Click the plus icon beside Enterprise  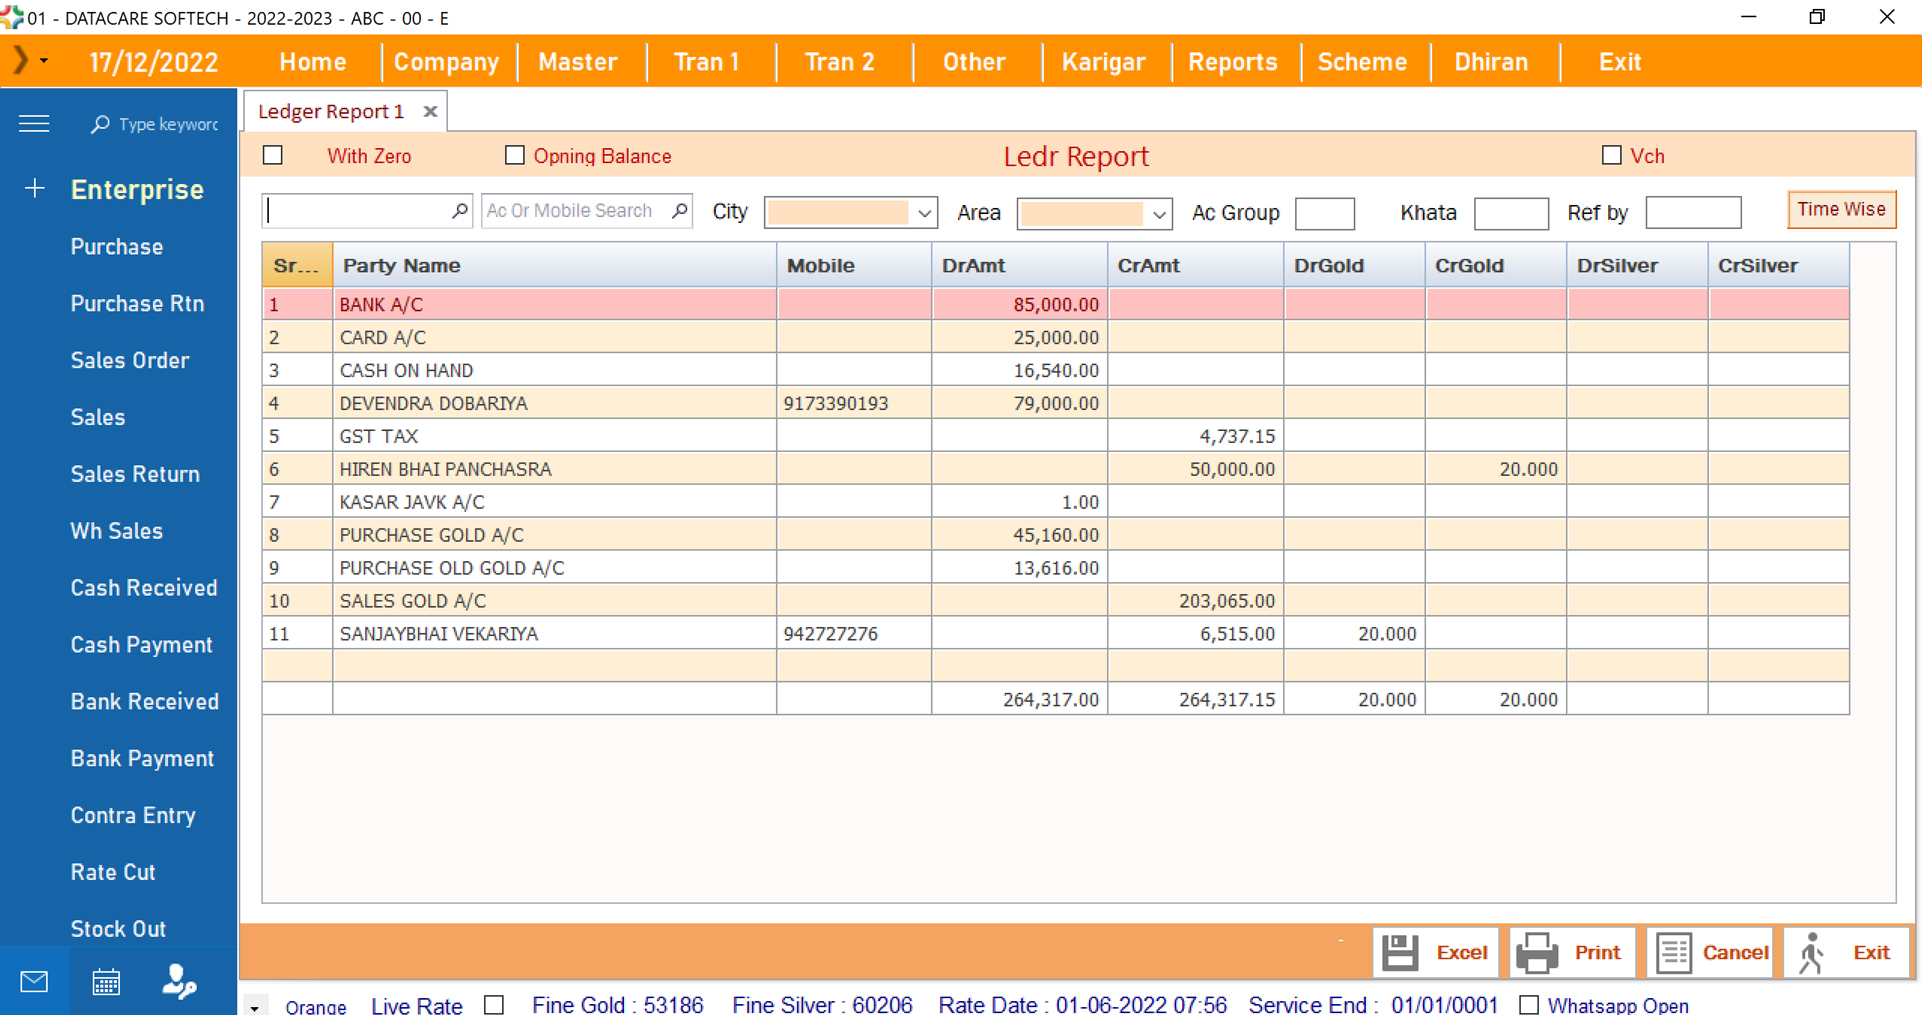point(35,188)
